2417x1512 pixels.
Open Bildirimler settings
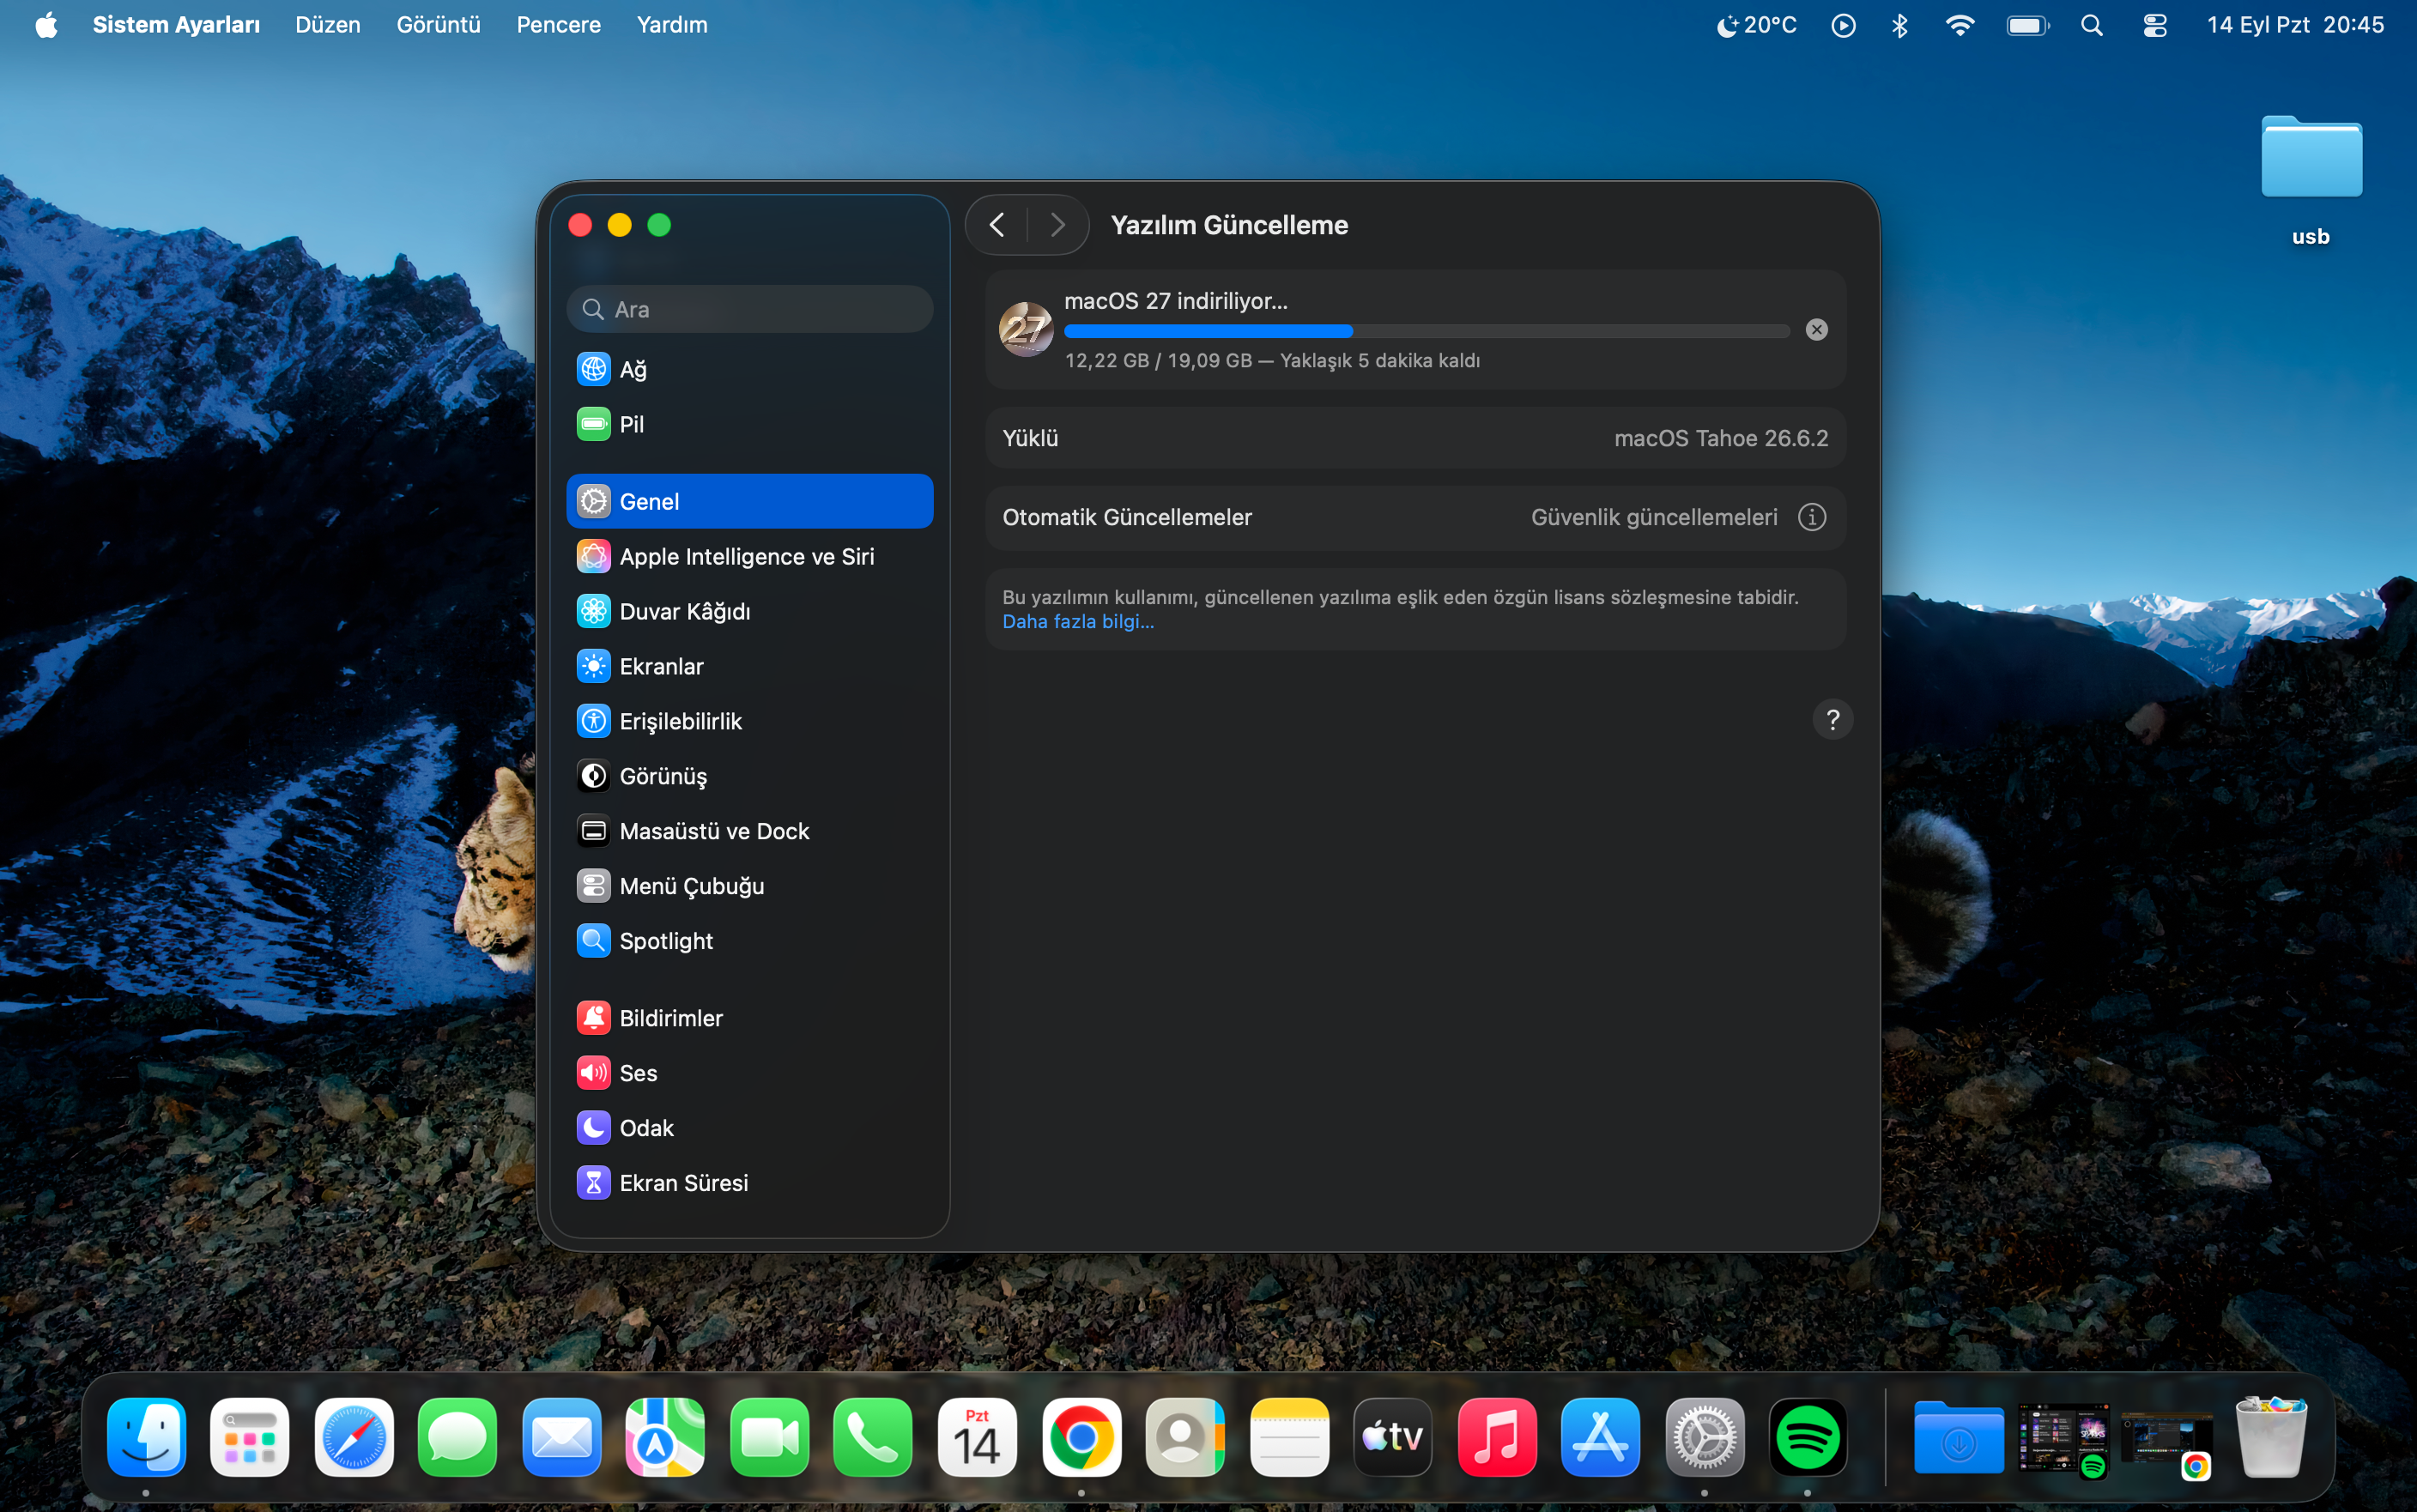749,1018
